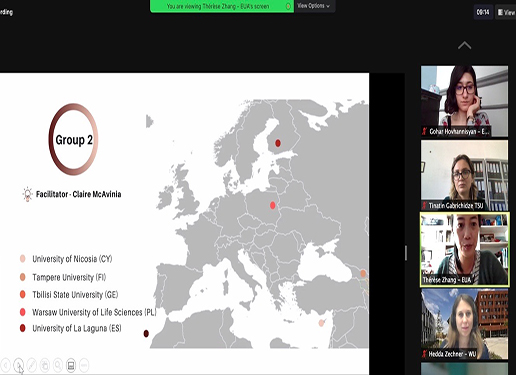This screenshot has width=516, height=375.
Task: Click the dark red marker on Finland
Action: click(x=278, y=143)
